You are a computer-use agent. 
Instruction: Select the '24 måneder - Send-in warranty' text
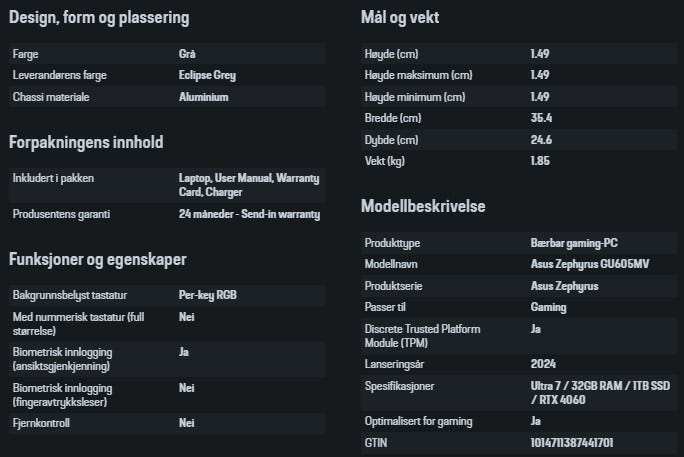tap(249, 214)
